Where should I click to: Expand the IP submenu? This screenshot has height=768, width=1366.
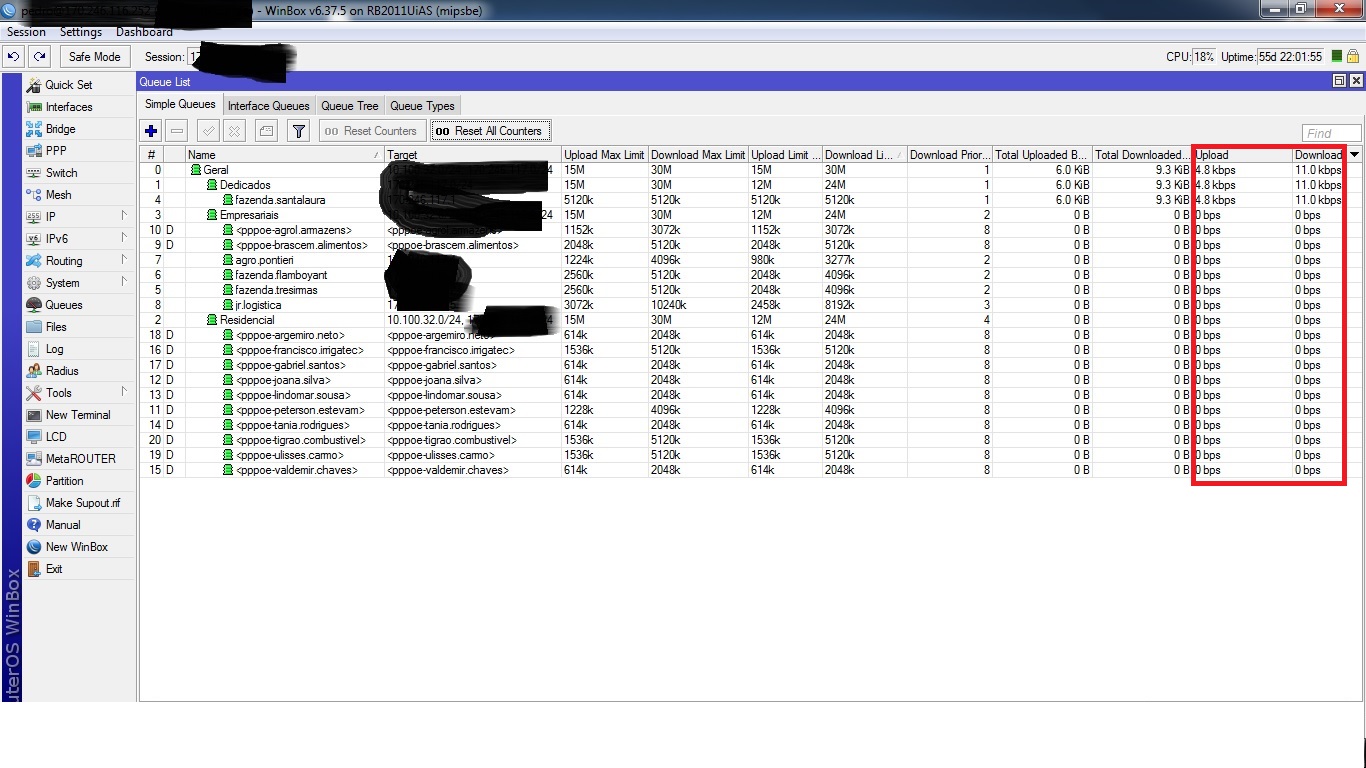coord(124,216)
